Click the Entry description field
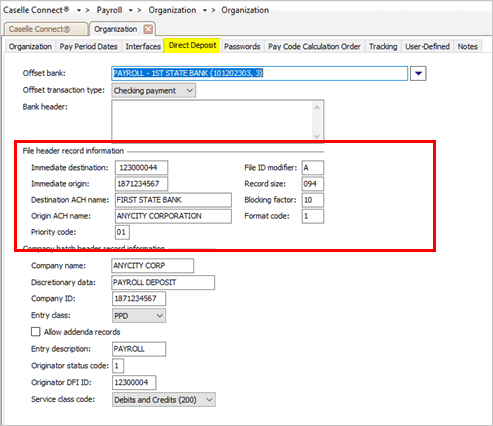Screen dimensions: 493x426 (139, 349)
